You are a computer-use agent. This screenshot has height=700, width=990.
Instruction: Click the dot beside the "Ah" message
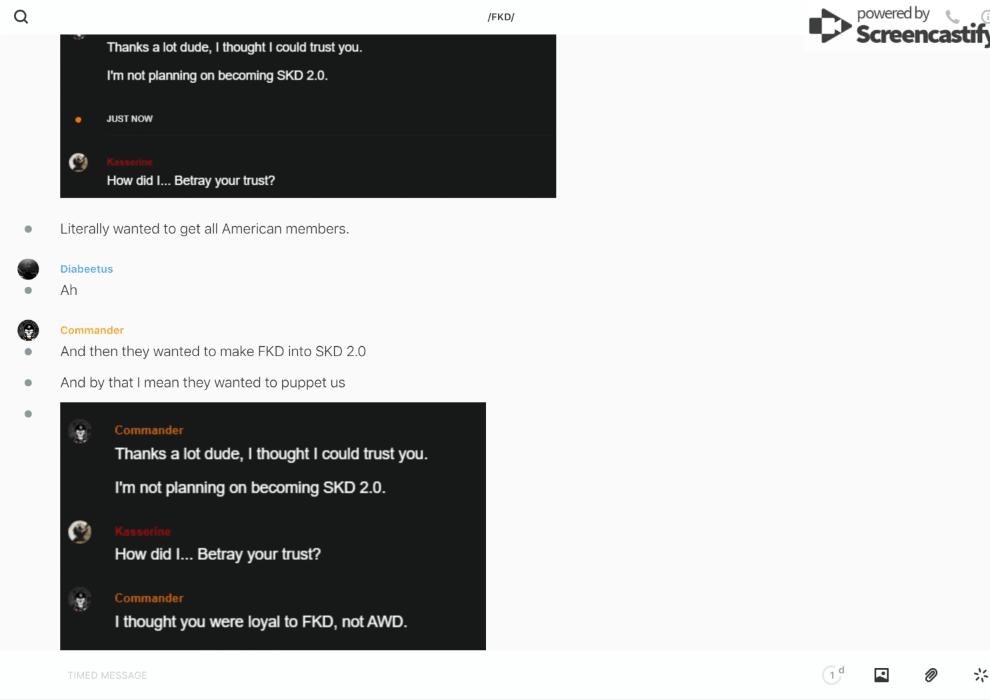28,290
